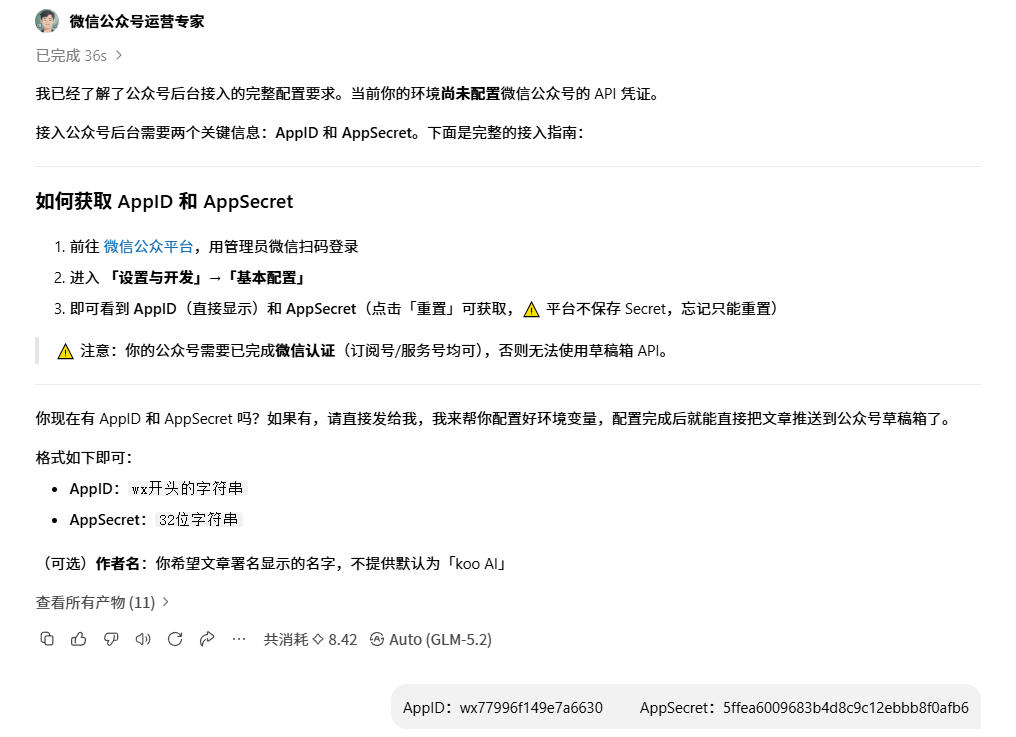Open the 微信公众平台 link

pos(148,247)
